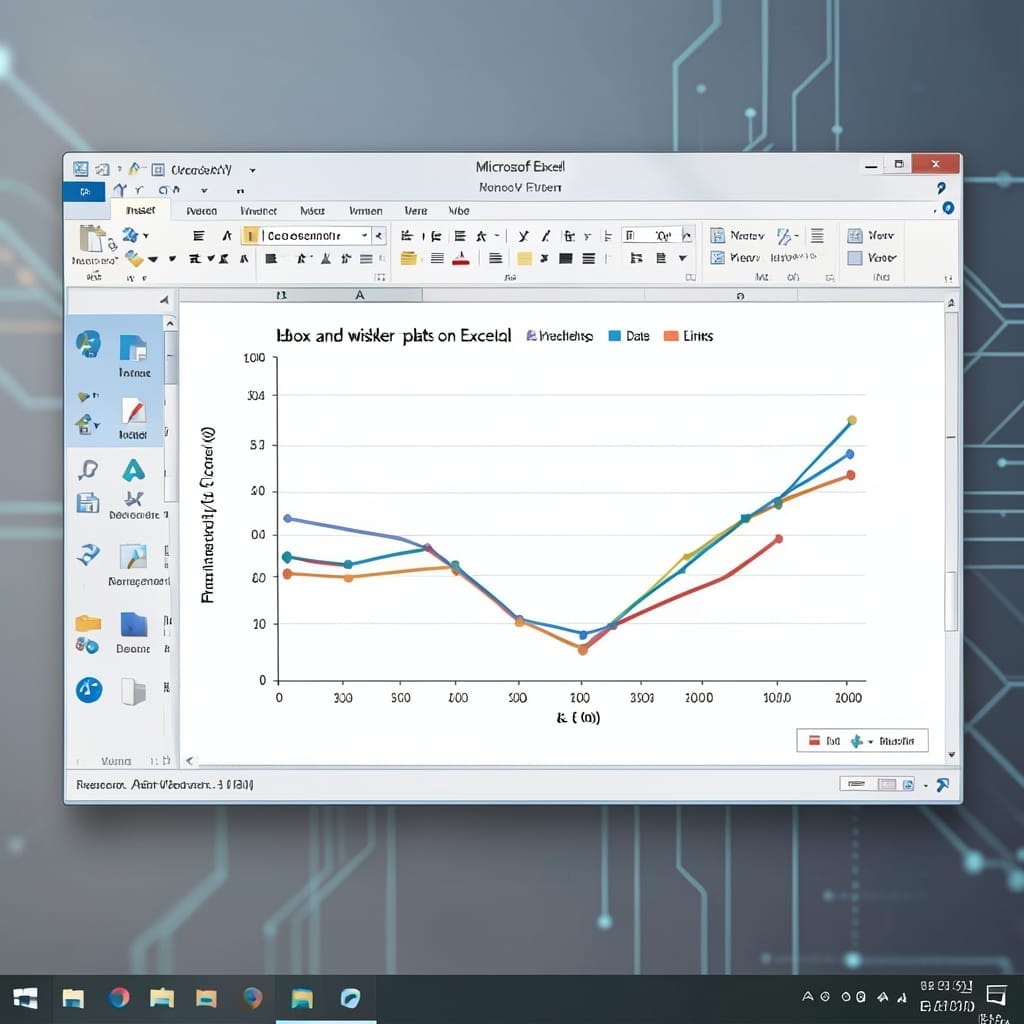Click the dark blue folder icon labeled Deonre
The image size is (1024, 1024).
134,624
